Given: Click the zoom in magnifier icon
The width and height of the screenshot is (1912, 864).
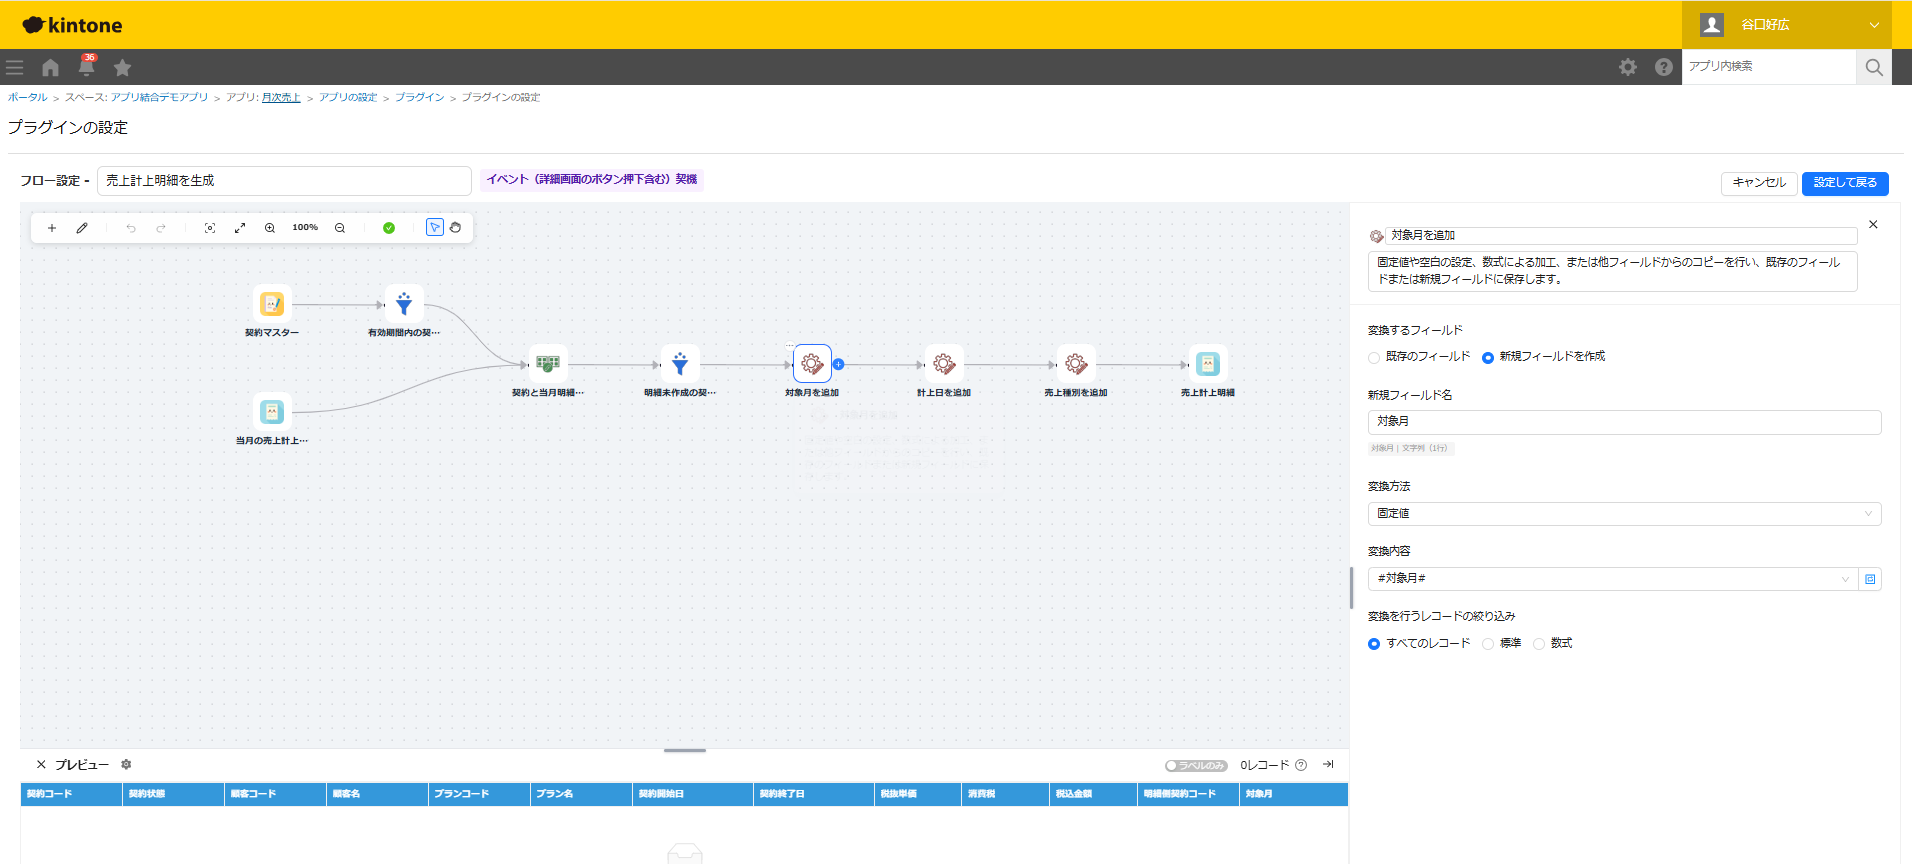Looking at the screenshot, I should click(x=270, y=228).
